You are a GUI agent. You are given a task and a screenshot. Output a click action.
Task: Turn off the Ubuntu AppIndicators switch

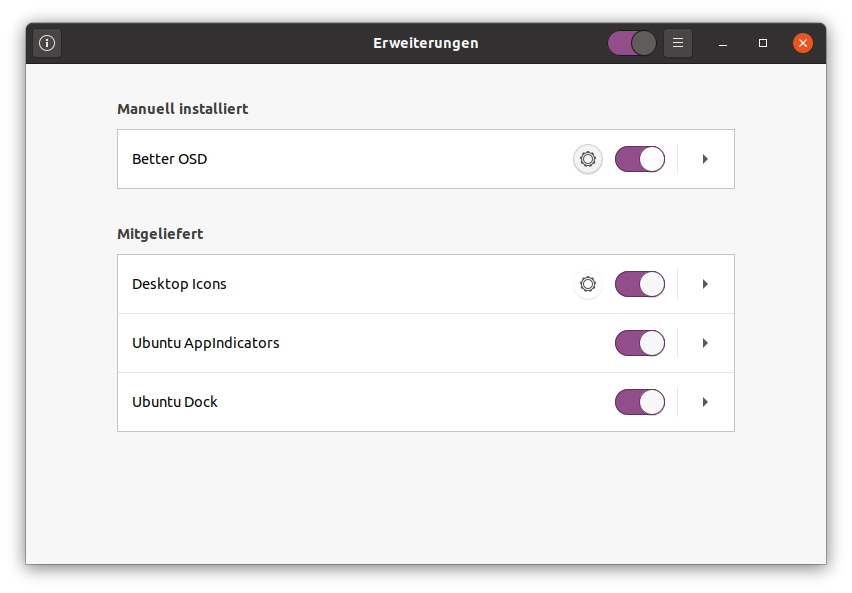pyautogui.click(x=640, y=343)
